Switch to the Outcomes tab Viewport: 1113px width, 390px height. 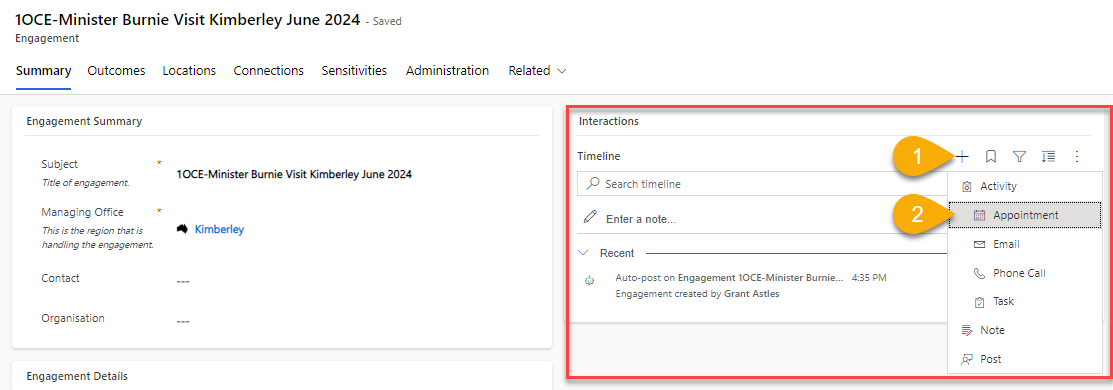pyautogui.click(x=116, y=71)
